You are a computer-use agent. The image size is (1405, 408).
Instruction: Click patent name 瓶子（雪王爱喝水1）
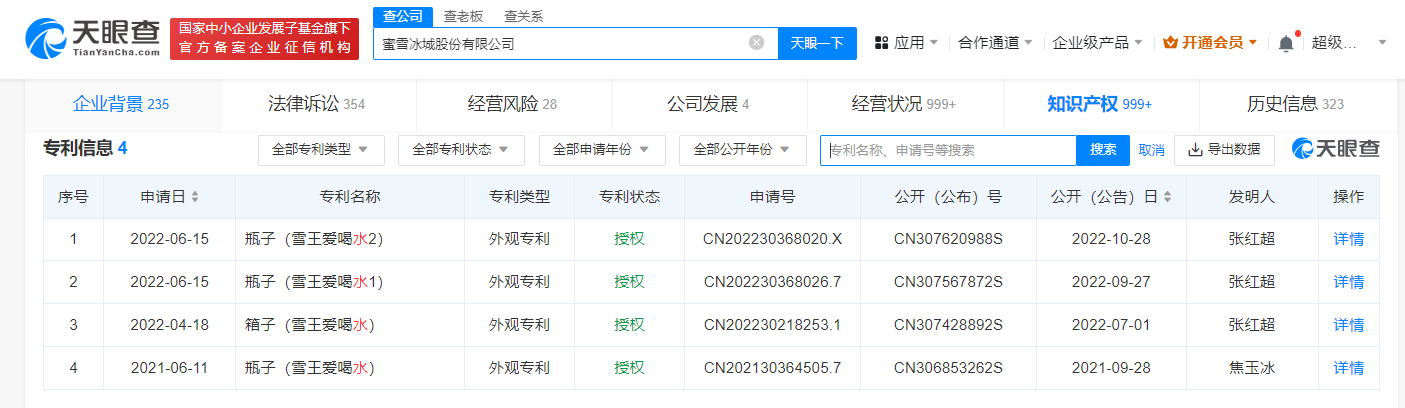tap(315, 282)
